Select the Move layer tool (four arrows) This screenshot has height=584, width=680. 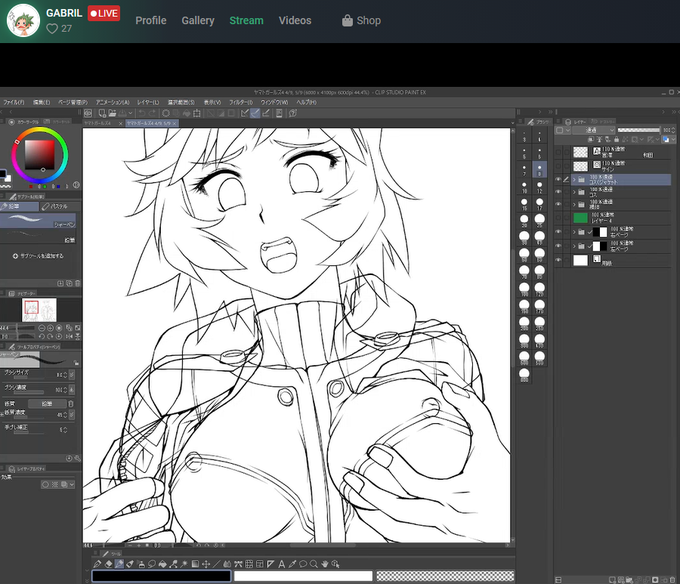[x=206, y=564]
